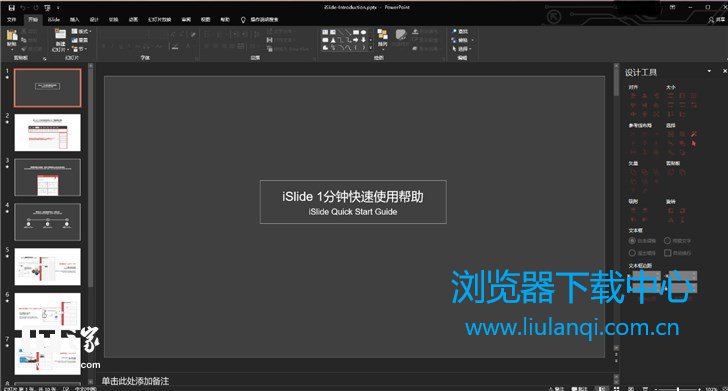Switch to the 插入 ribbon tab
Image resolution: width=728 pixels, height=391 pixels.
click(74, 20)
